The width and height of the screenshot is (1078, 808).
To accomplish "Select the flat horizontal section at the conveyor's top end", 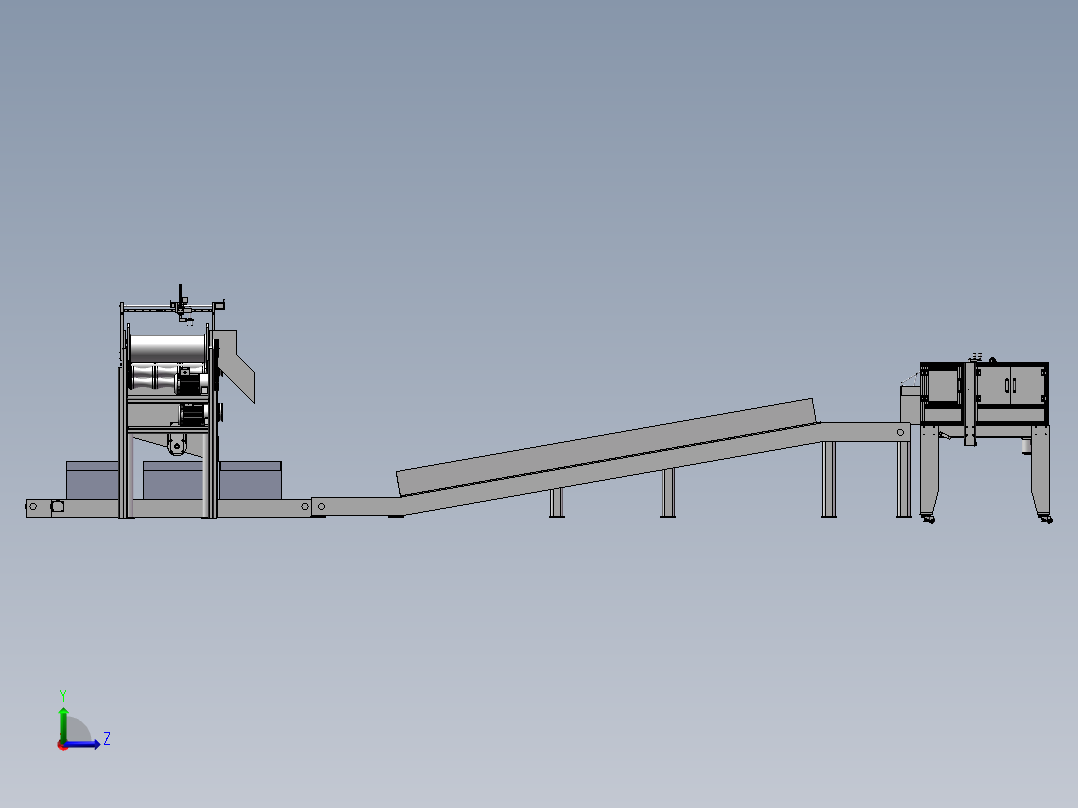I will coord(865,432).
